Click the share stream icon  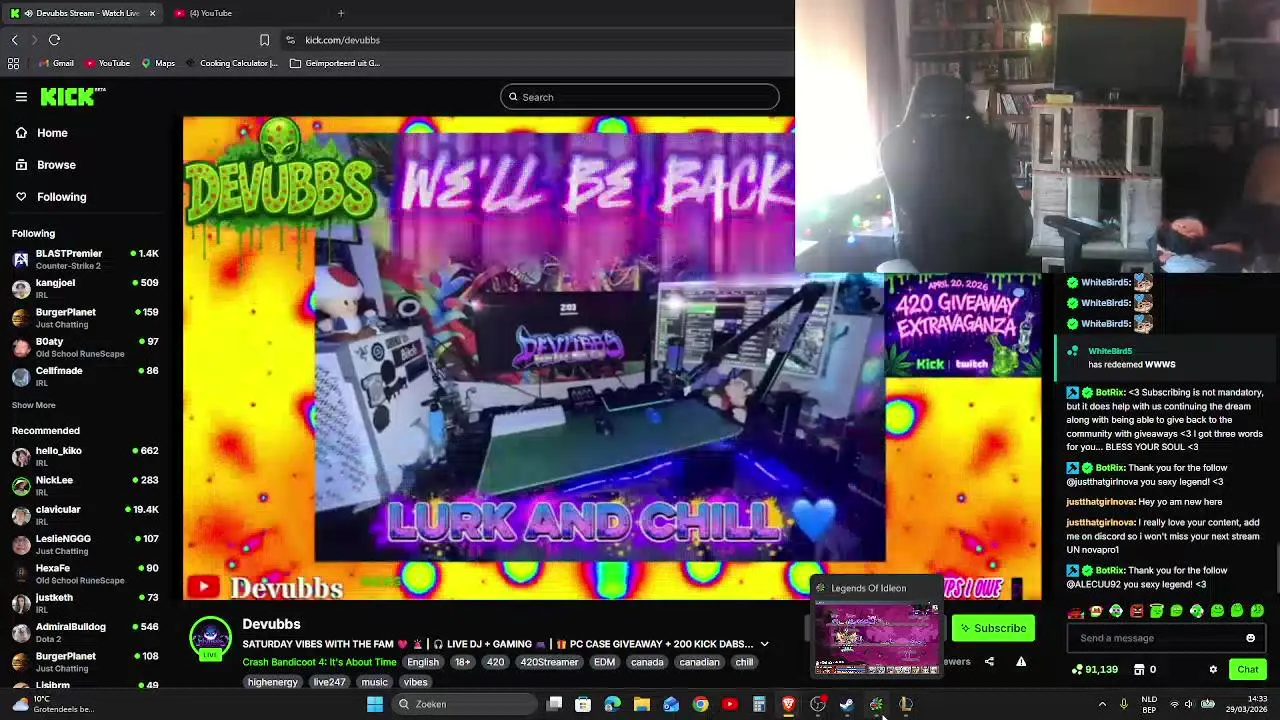[989, 662]
